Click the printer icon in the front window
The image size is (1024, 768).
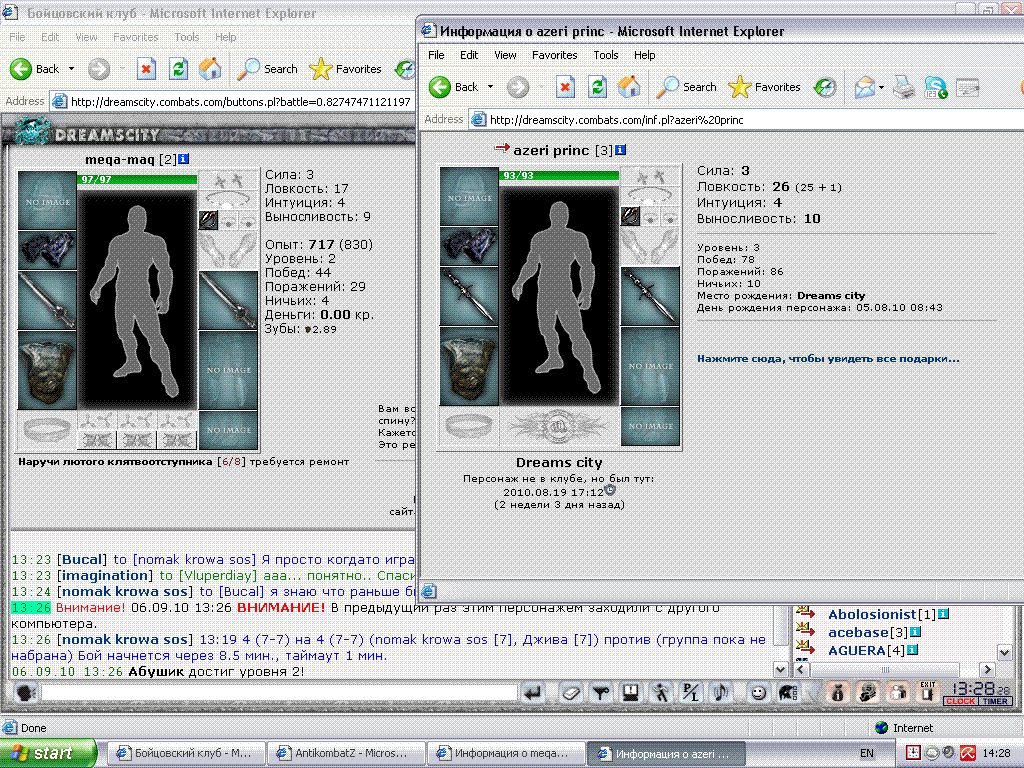click(904, 87)
